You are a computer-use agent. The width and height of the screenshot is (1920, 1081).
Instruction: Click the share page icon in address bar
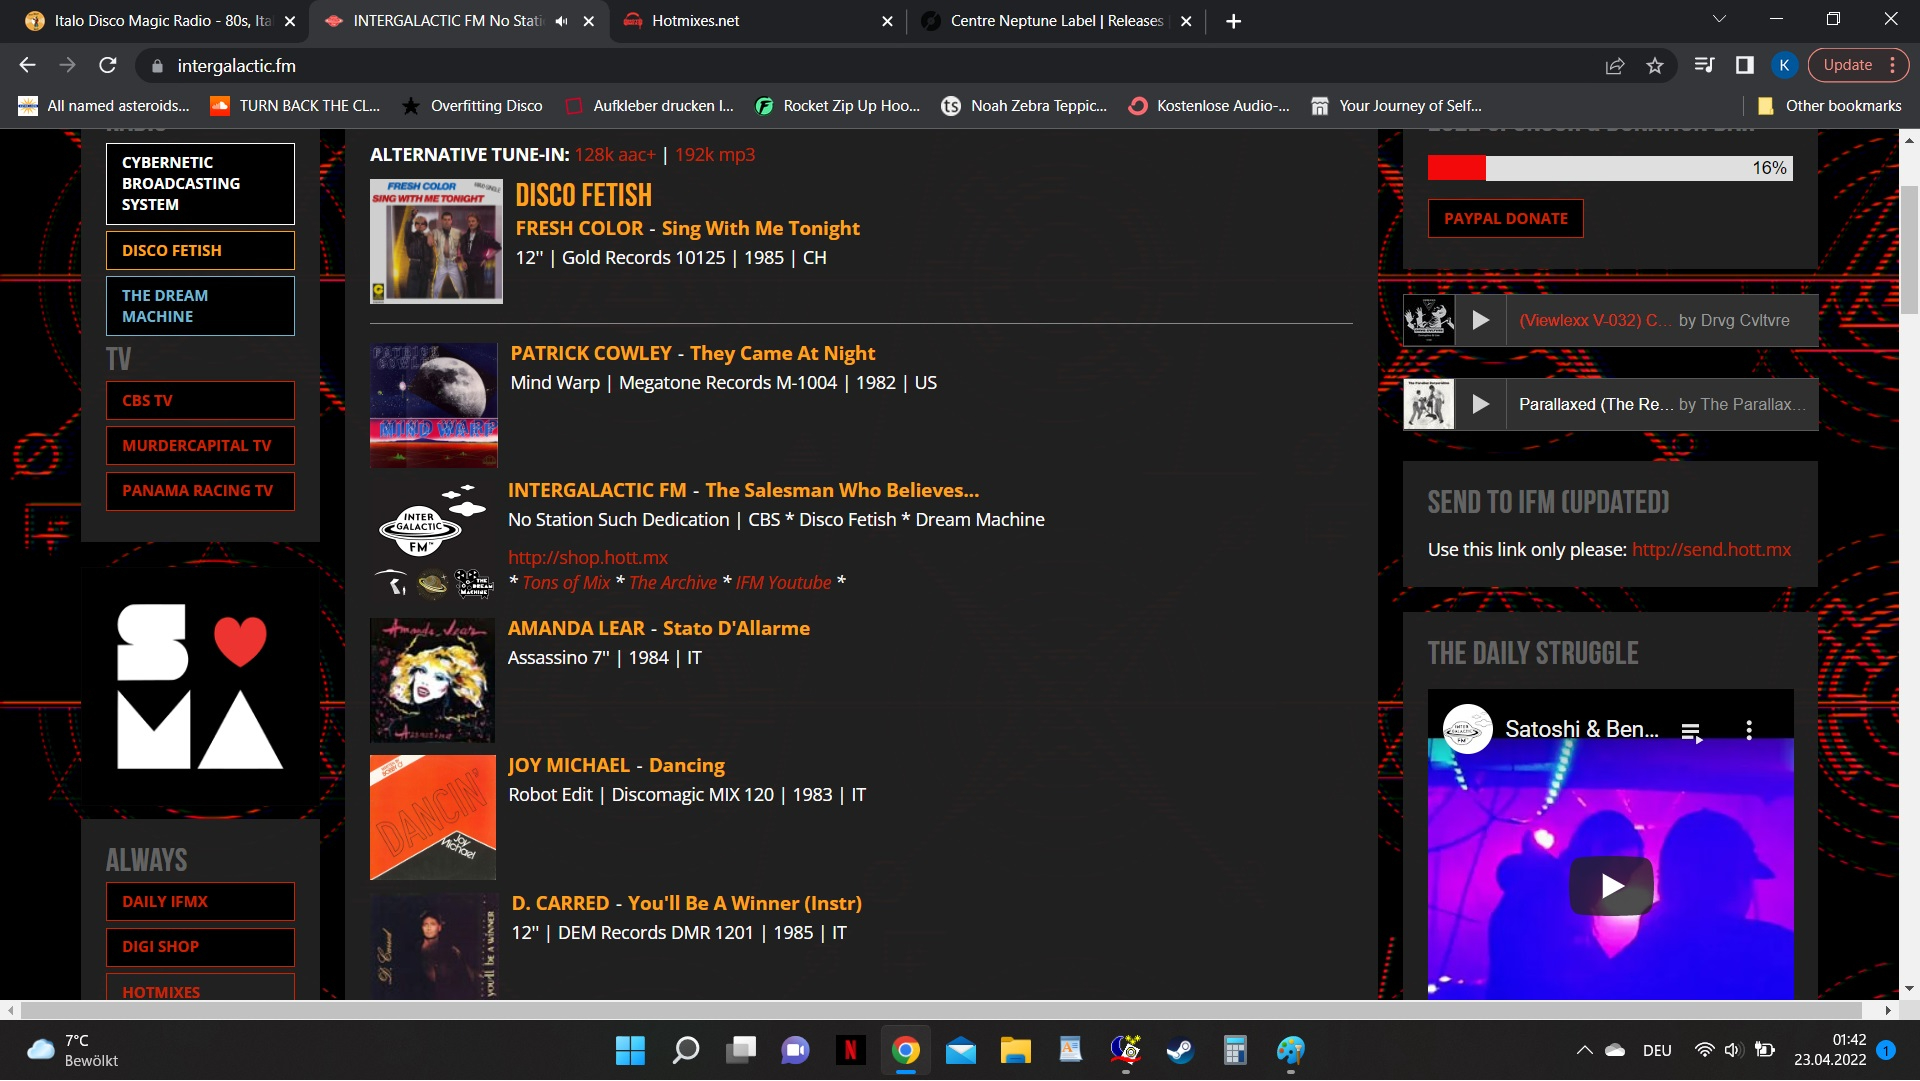[x=1614, y=66]
